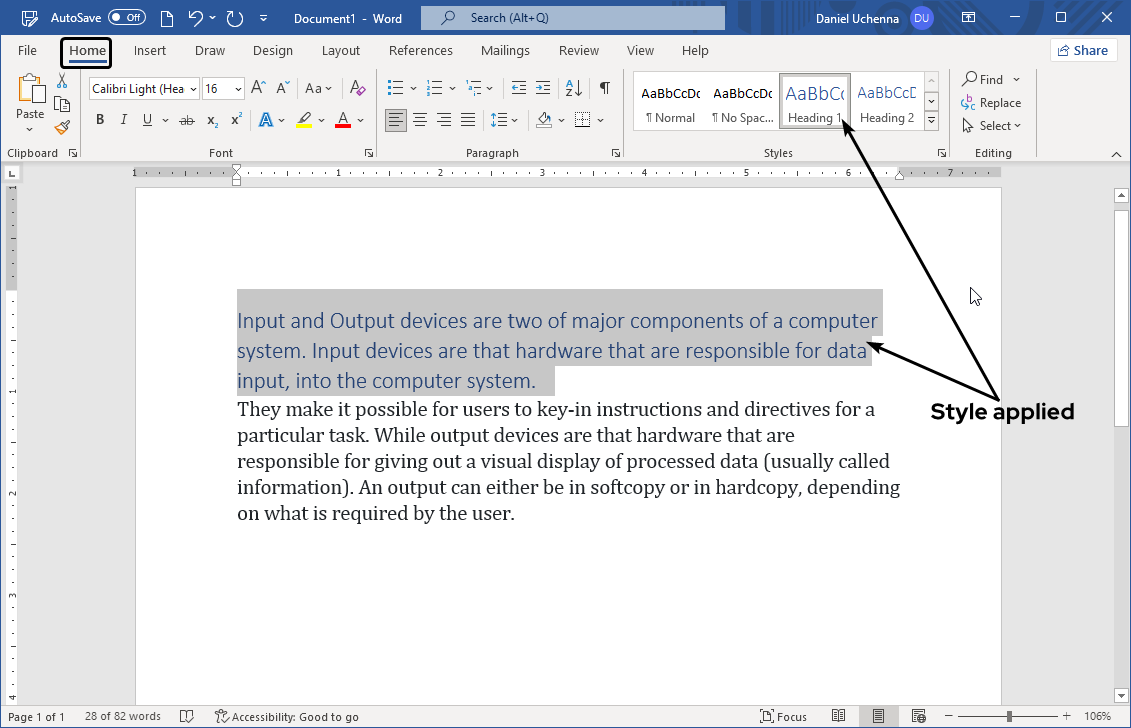This screenshot has height=728, width=1131.
Task: Click the zoom slider handle
Action: pyautogui.click(x=1009, y=716)
